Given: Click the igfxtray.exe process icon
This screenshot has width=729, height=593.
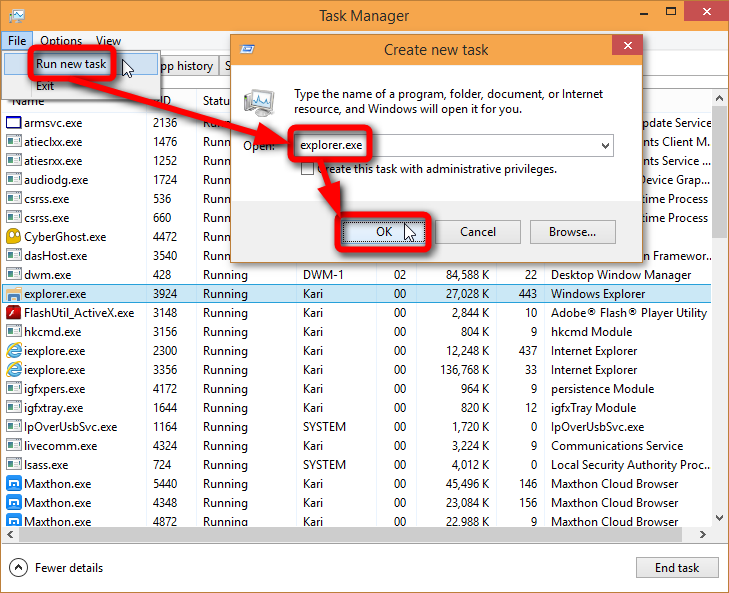Looking at the screenshot, I should point(13,407).
